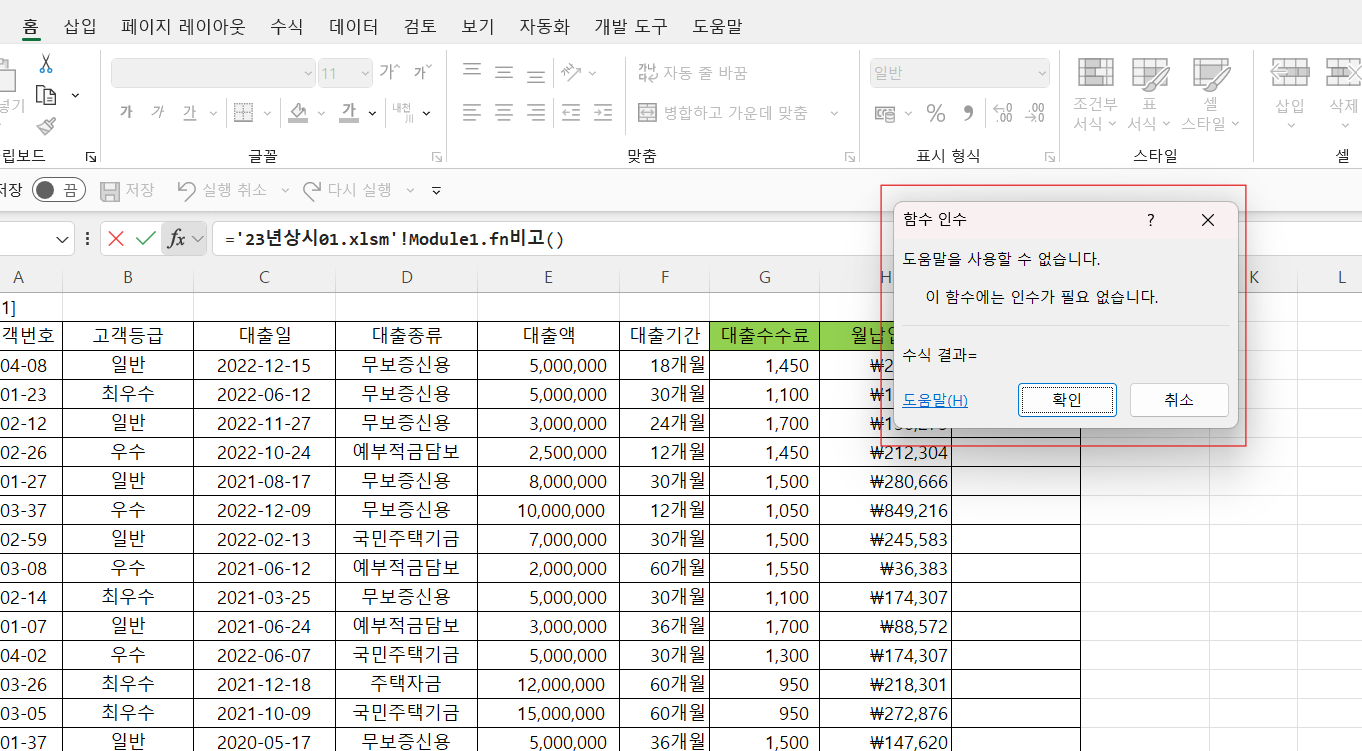Click the formula bar cancel X icon

point(116,239)
